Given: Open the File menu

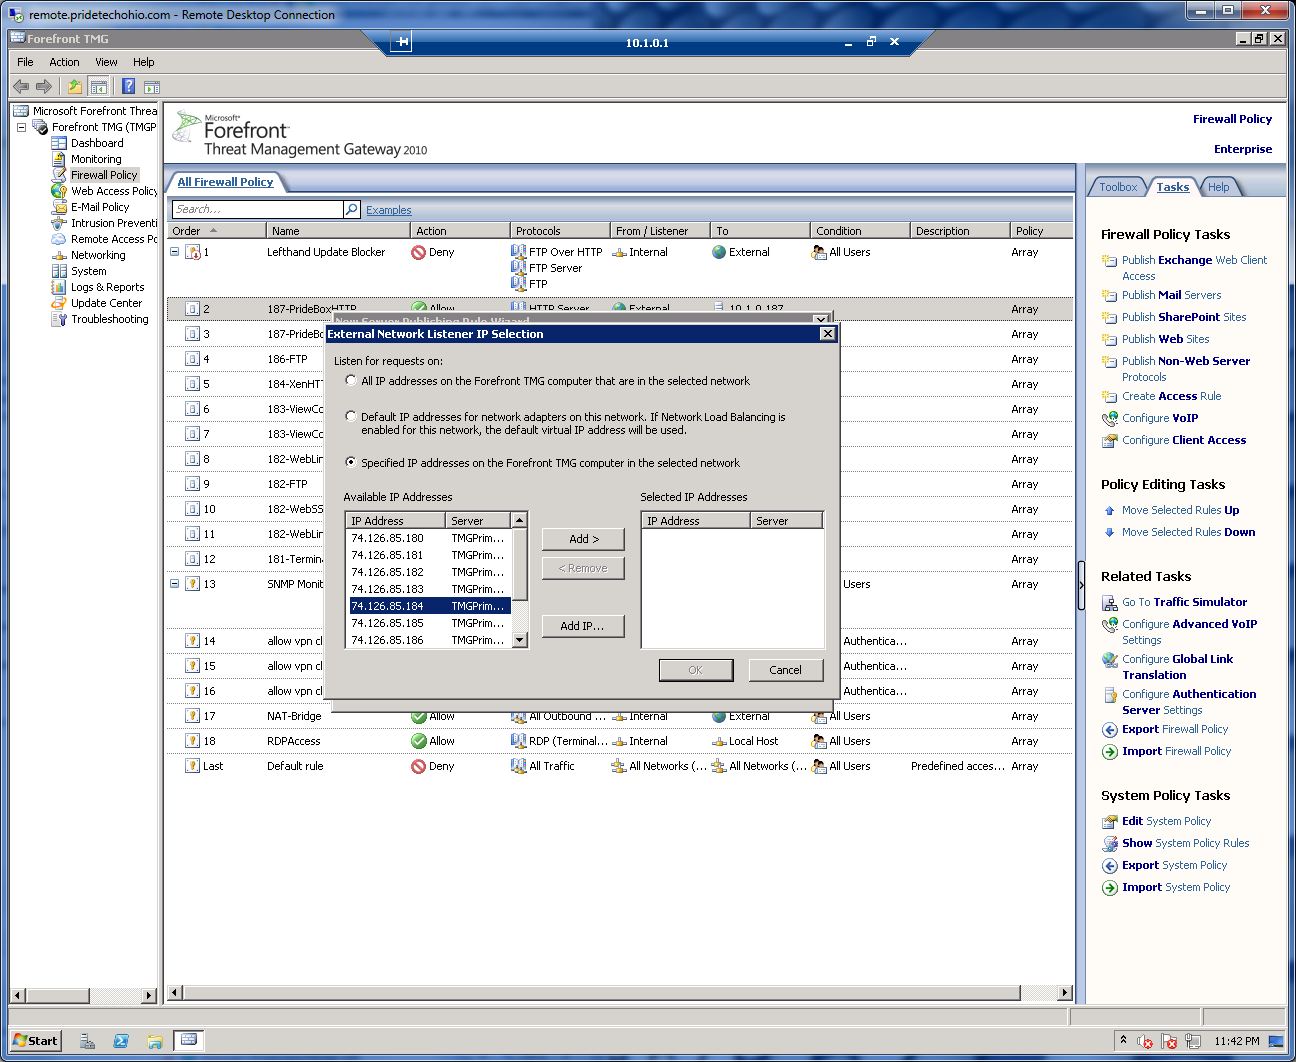Looking at the screenshot, I should 25,62.
